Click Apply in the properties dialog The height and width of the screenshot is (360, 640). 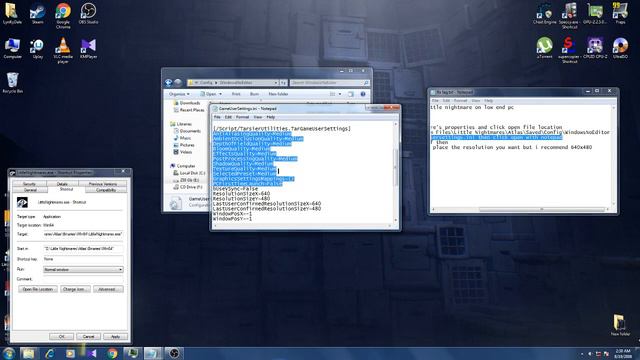(x=116, y=336)
